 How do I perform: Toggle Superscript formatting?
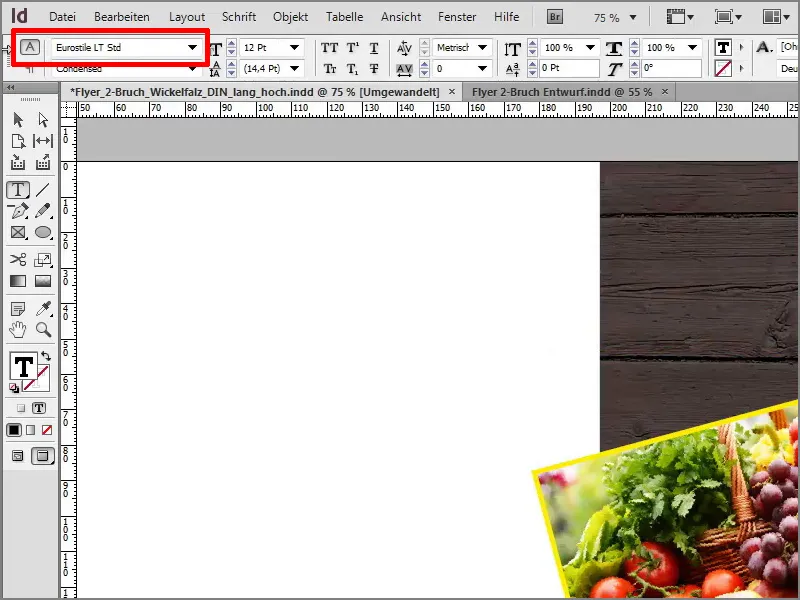coord(353,47)
